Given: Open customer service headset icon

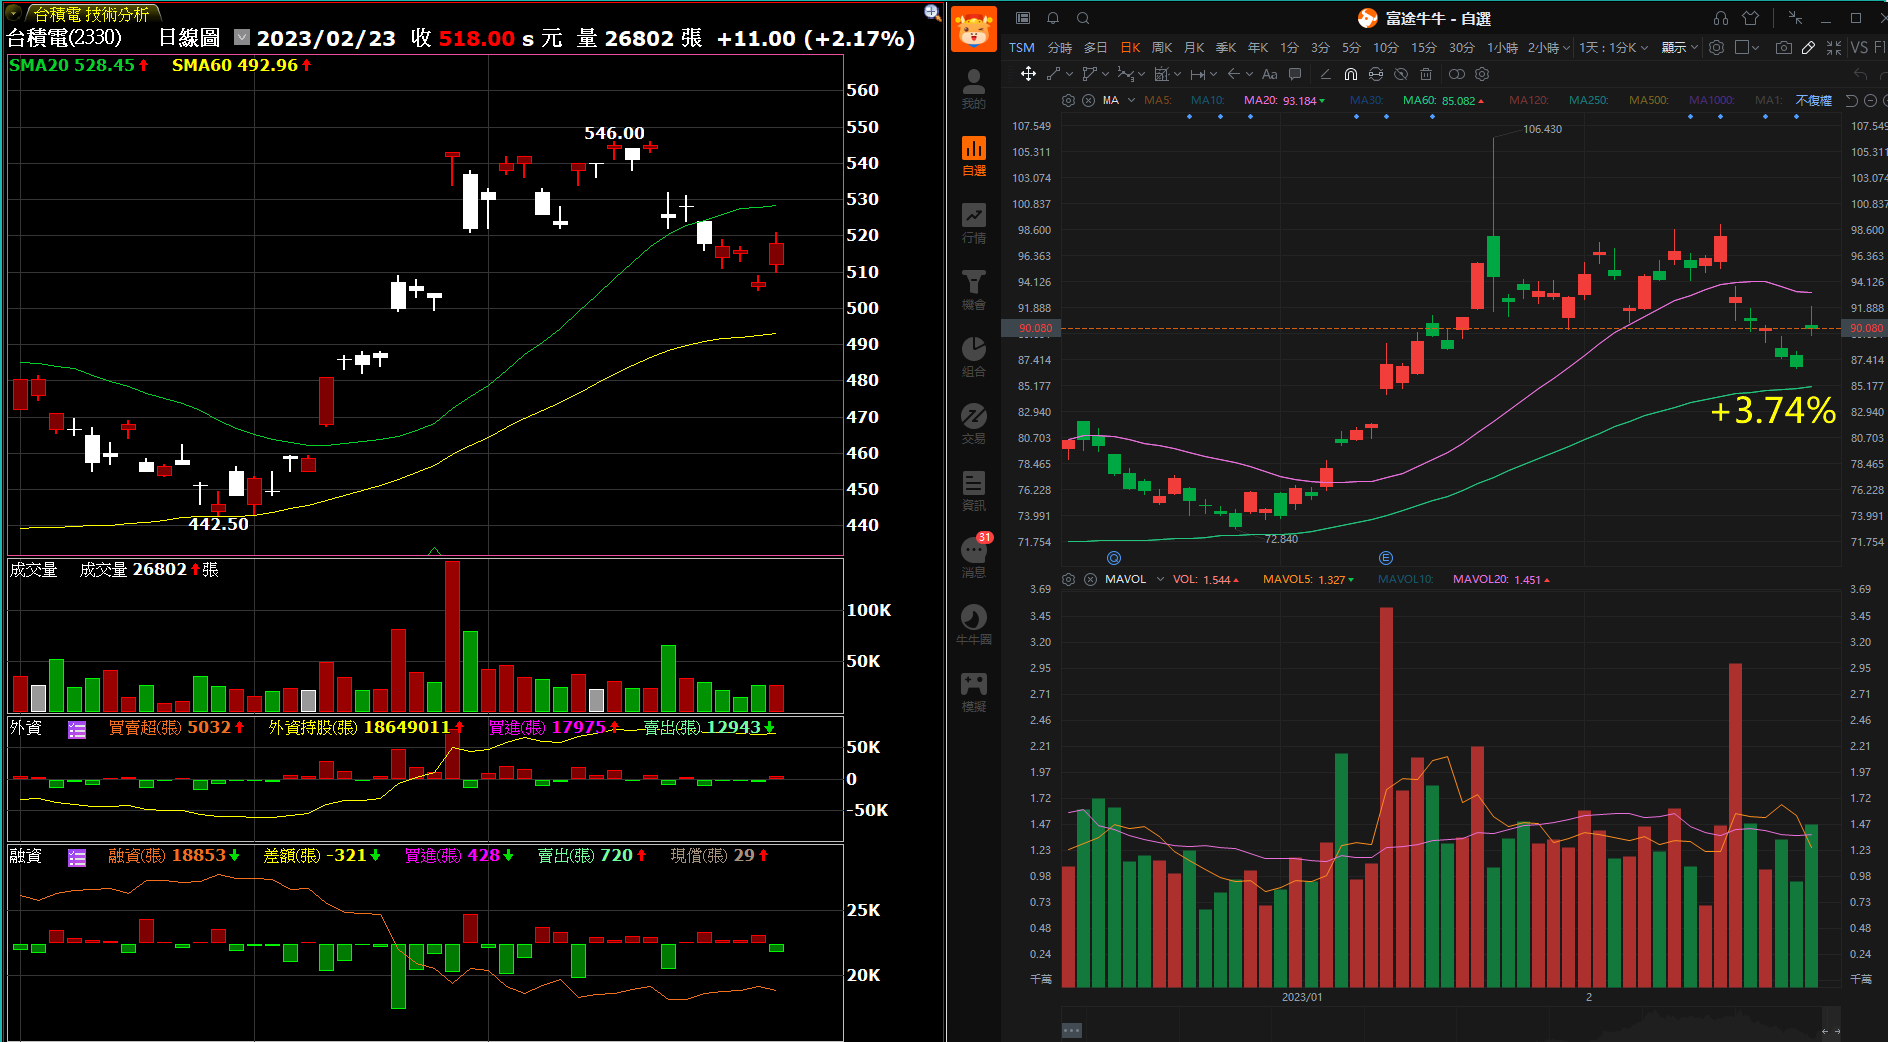Looking at the screenshot, I should point(1721,18).
